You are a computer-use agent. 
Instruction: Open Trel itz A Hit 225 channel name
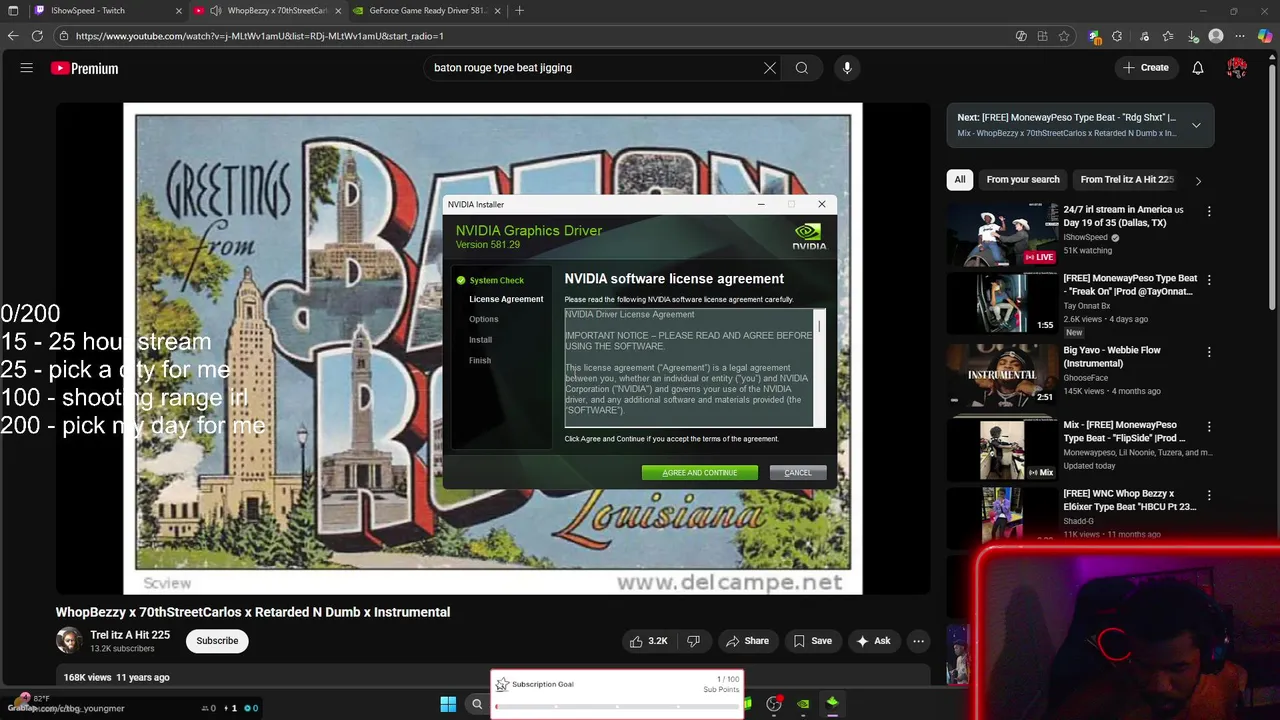pyautogui.click(x=130, y=635)
